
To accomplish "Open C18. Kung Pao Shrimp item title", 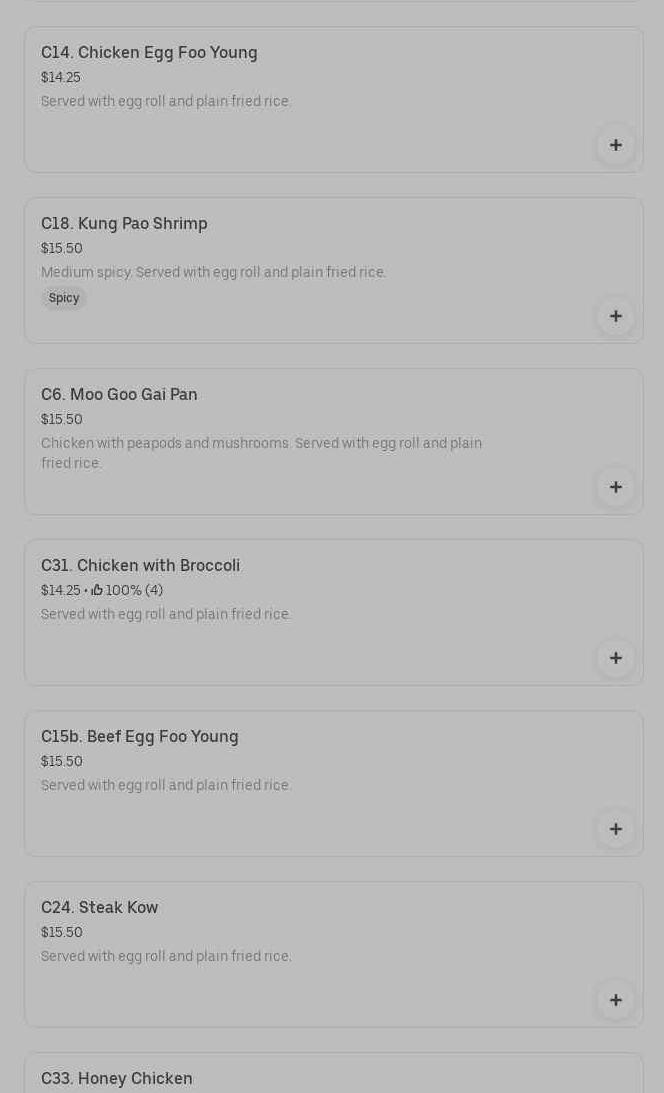I will click(124, 224).
